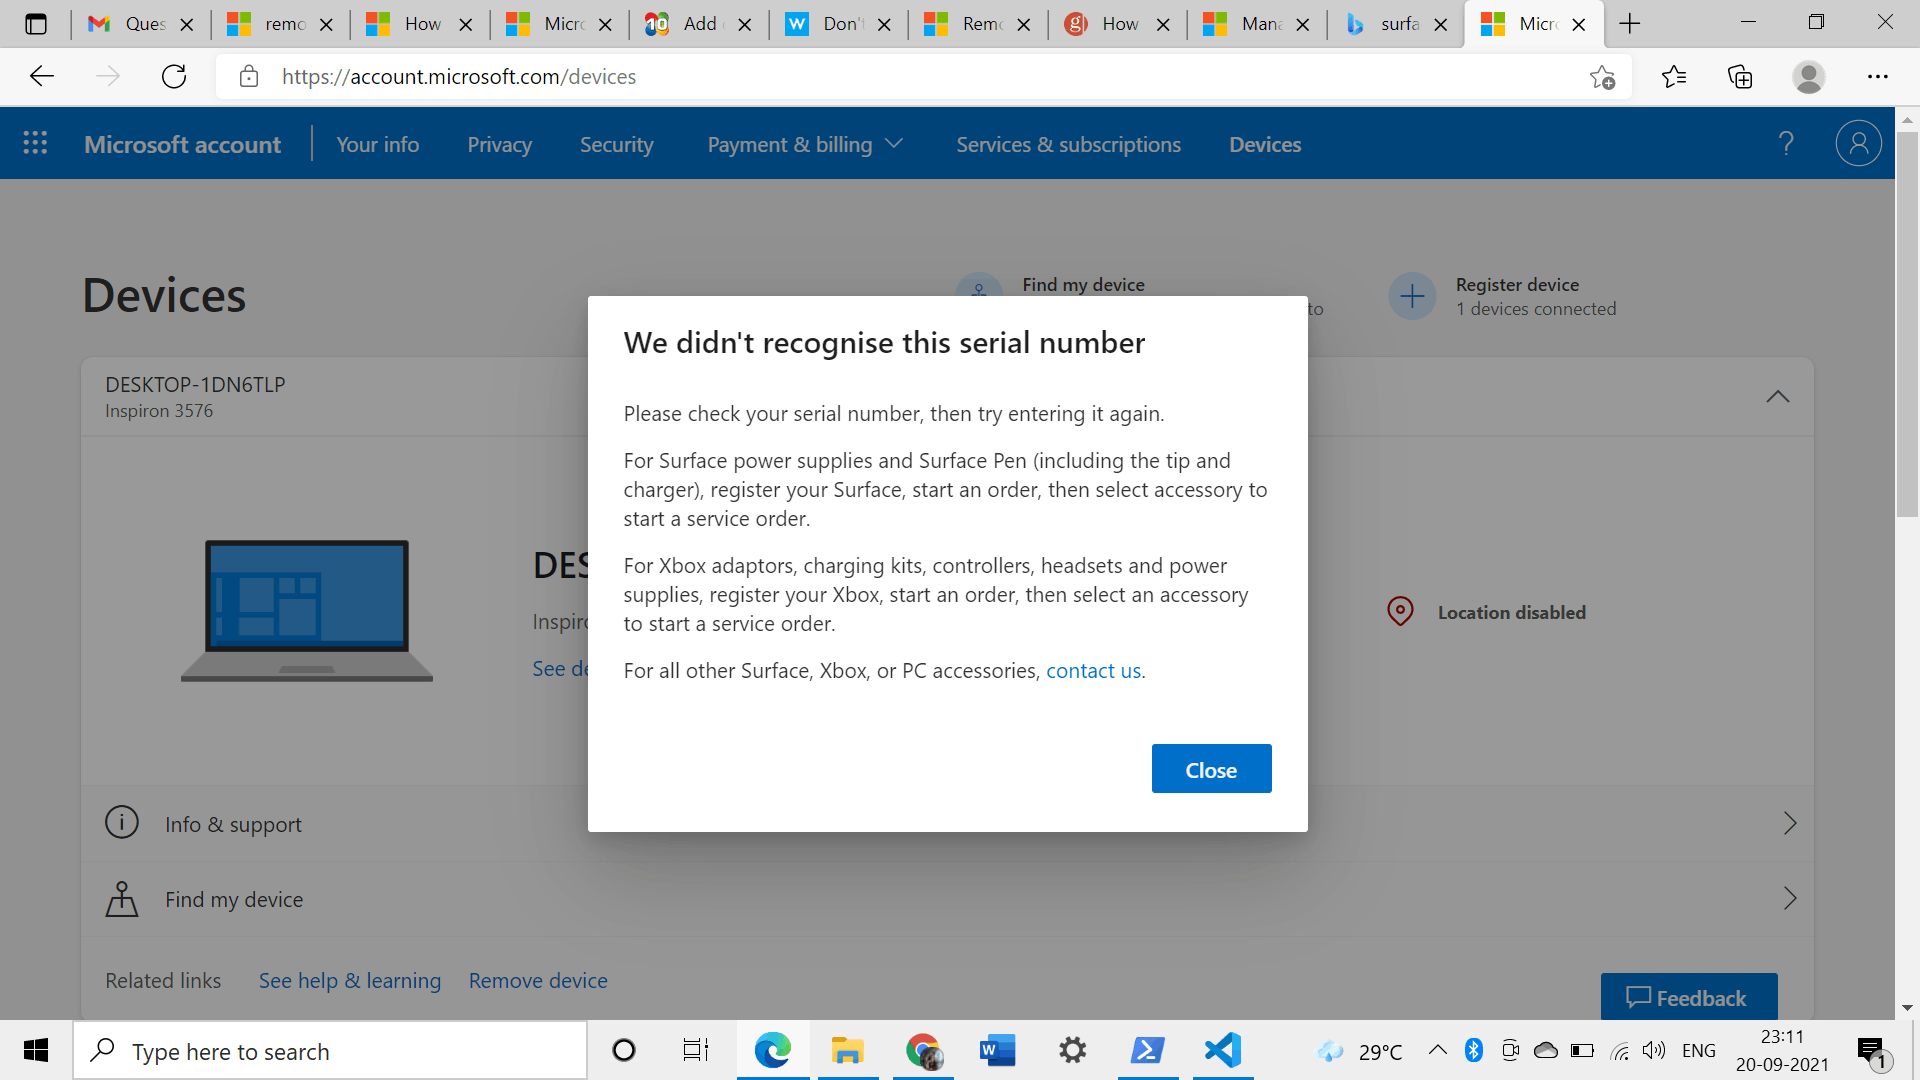Click Remove device link
1920x1080 pixels.
(x=538, y=981)
